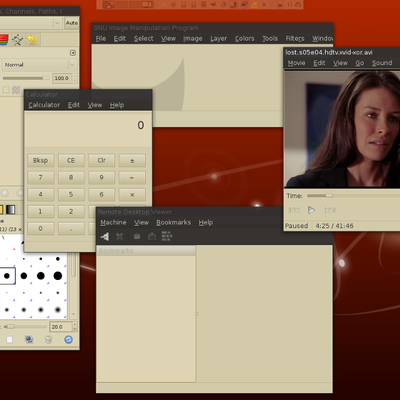
Task: Click the new brush icon
Action: (x=10, y=340)
